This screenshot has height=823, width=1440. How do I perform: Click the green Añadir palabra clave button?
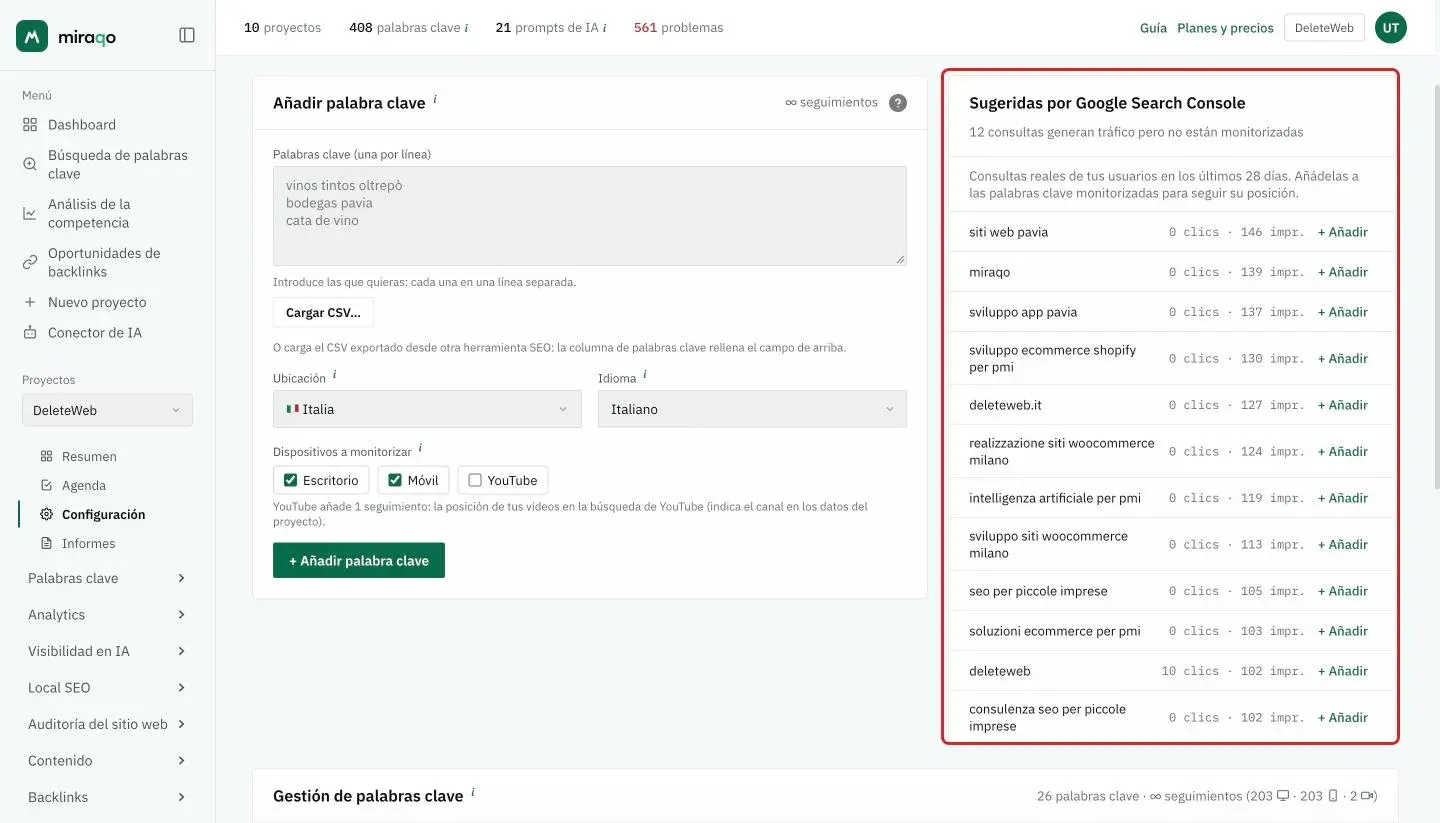[x=359, y=561]
